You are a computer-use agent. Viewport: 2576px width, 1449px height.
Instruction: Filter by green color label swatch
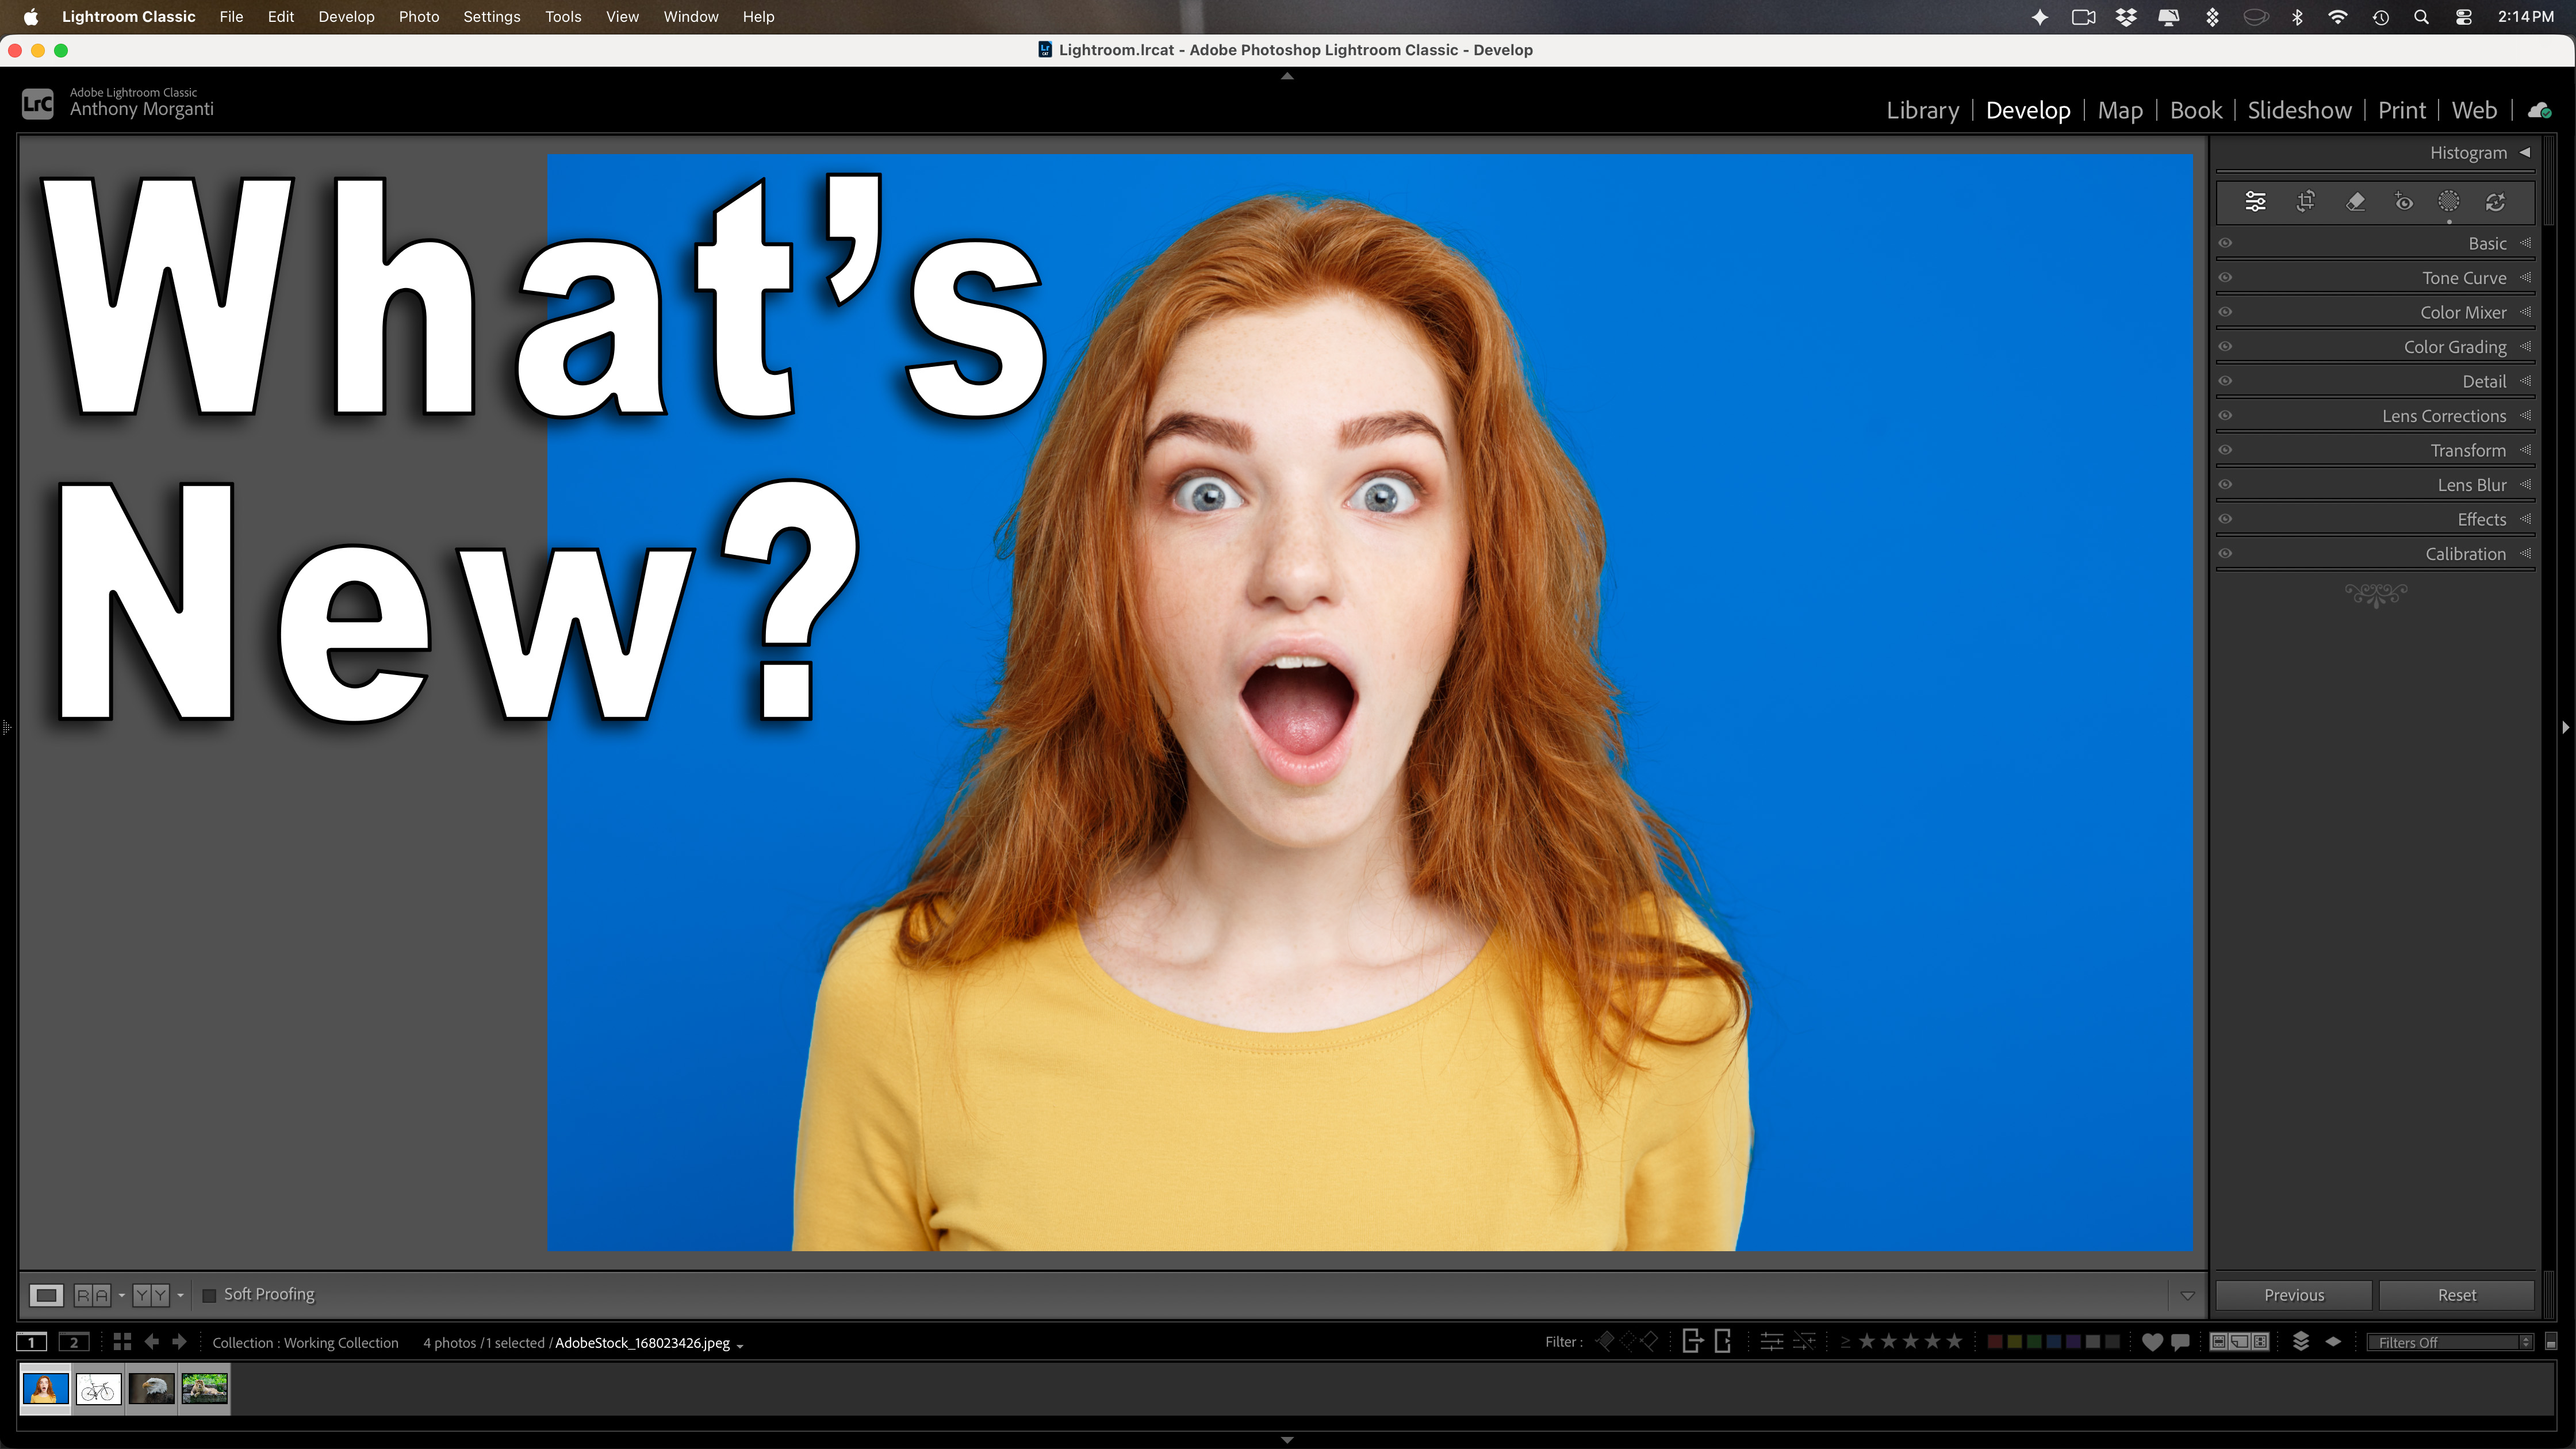coord(2034,1342)
